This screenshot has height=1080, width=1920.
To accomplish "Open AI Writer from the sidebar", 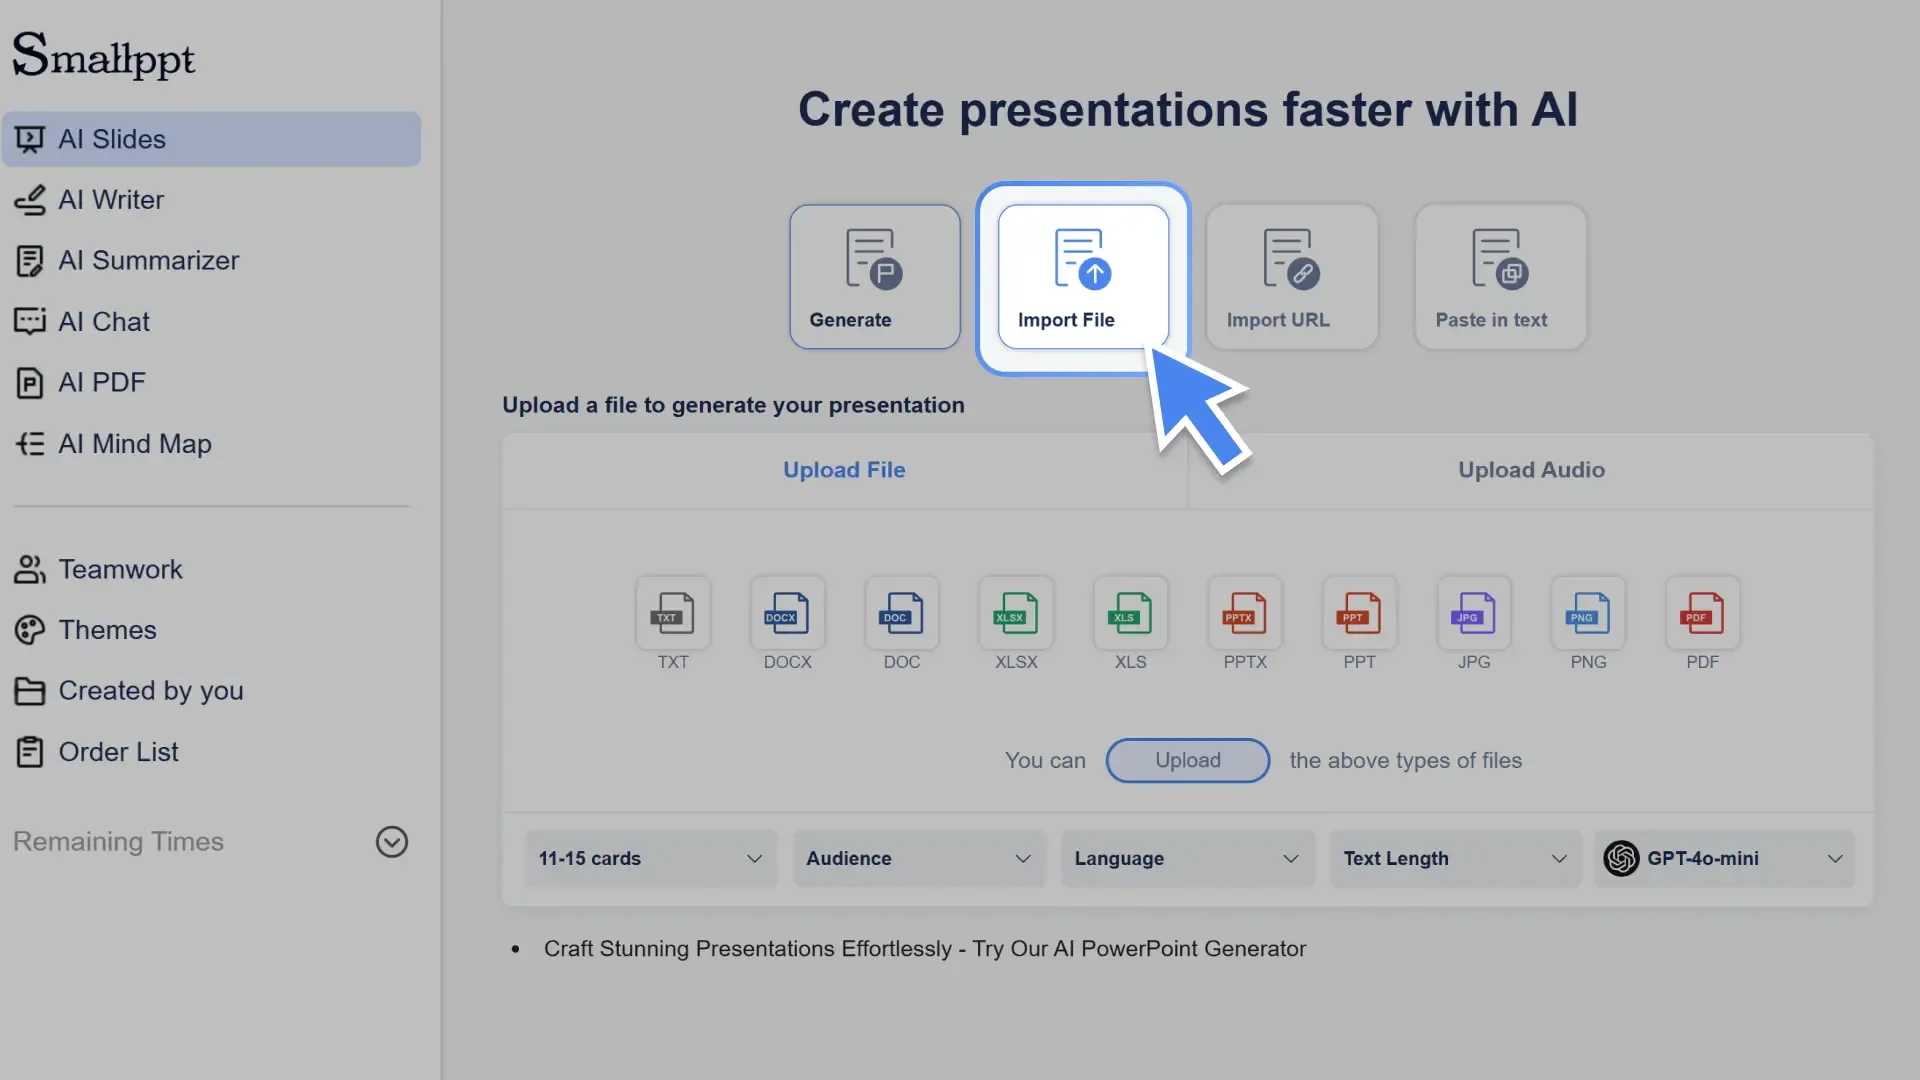I will 111,200.
